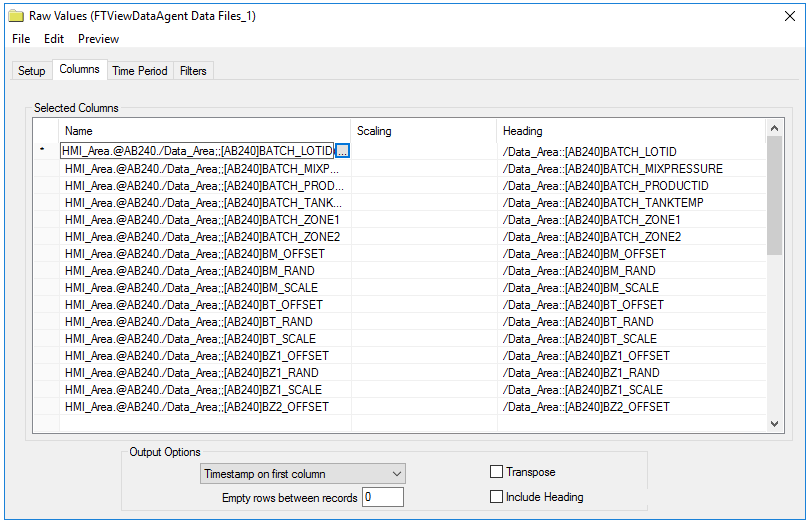Enable the Transpose checkbox
The image size is (809, 521).
pyautogui.click(x=496, y=471)
